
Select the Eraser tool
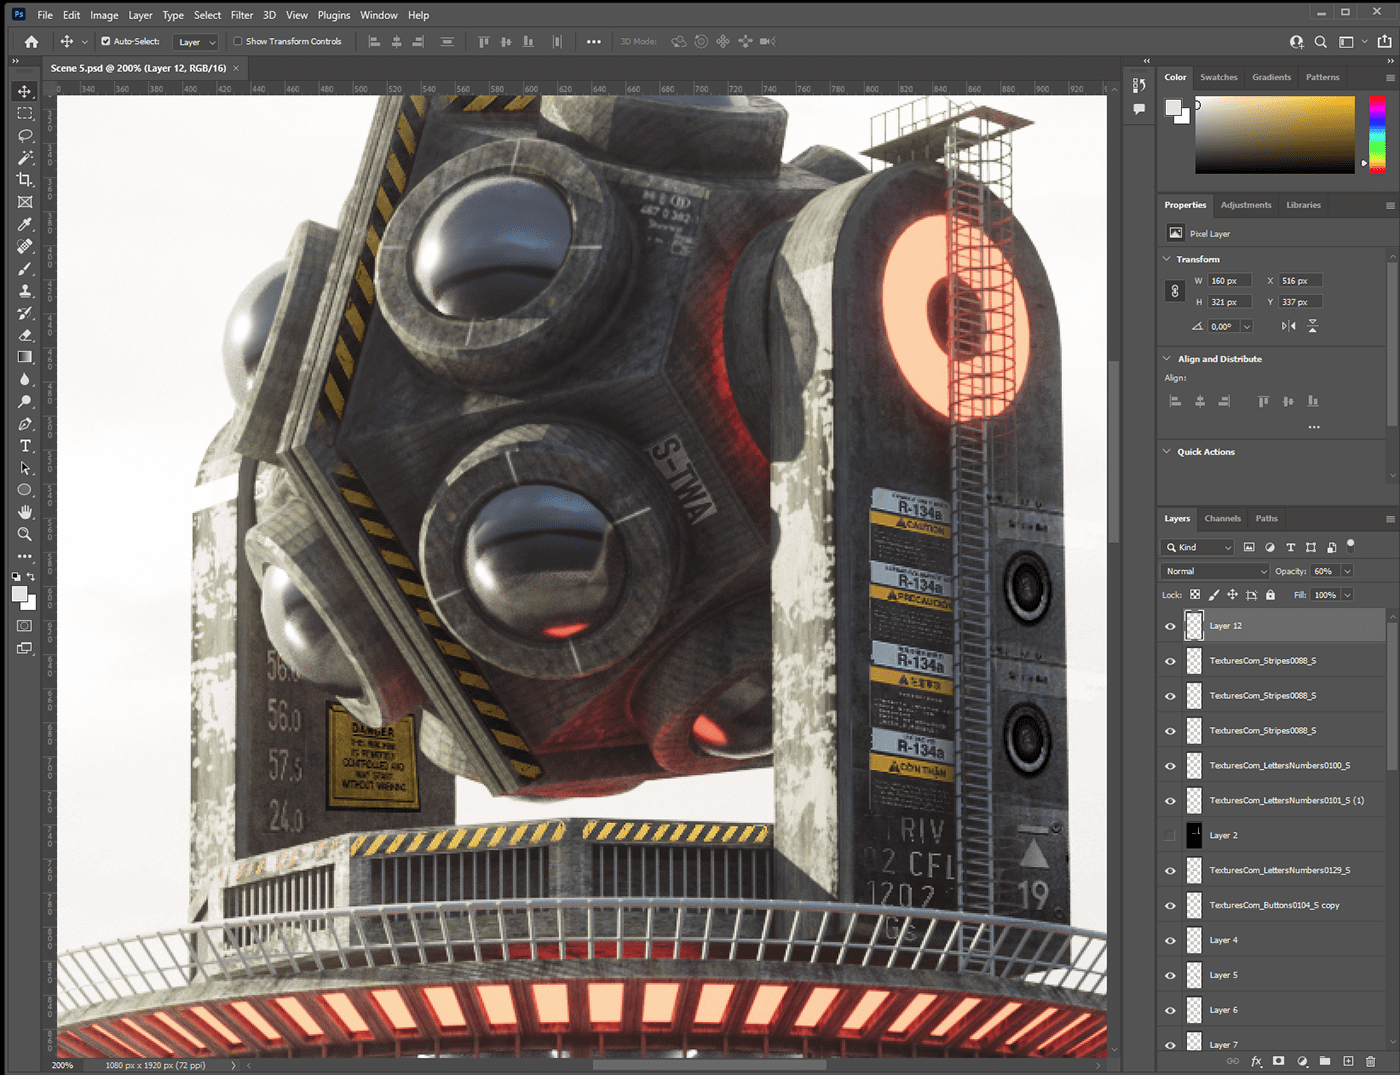point(25,335)
